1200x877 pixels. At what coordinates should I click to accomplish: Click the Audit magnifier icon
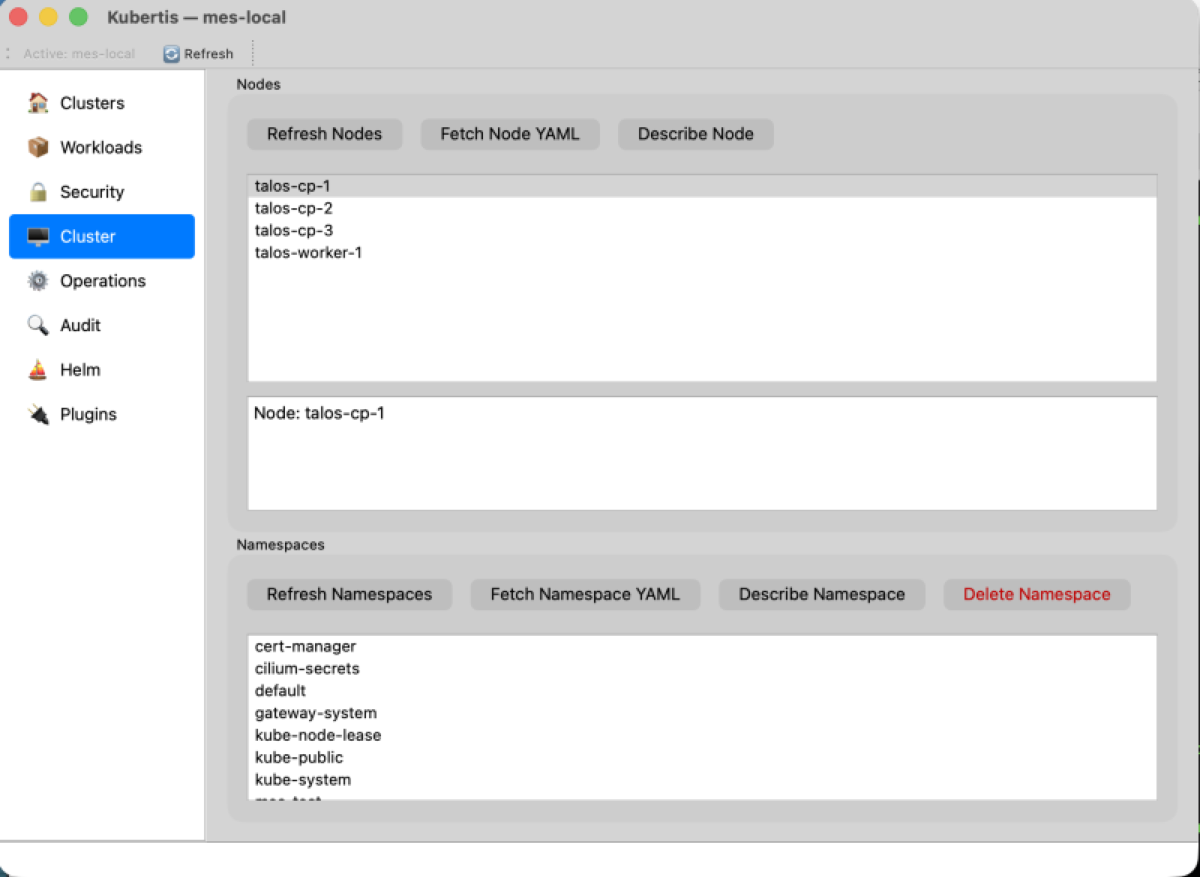(x=38, y=325)
